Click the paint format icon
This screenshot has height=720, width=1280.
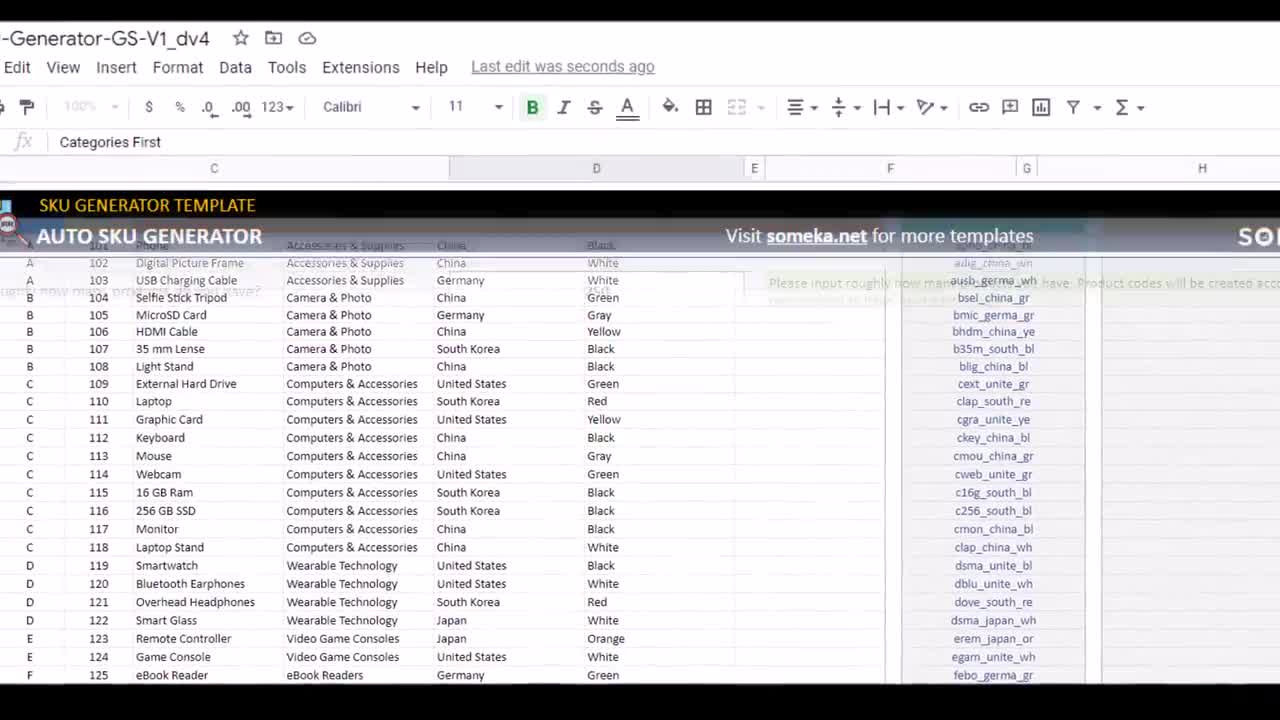[27, 107]
